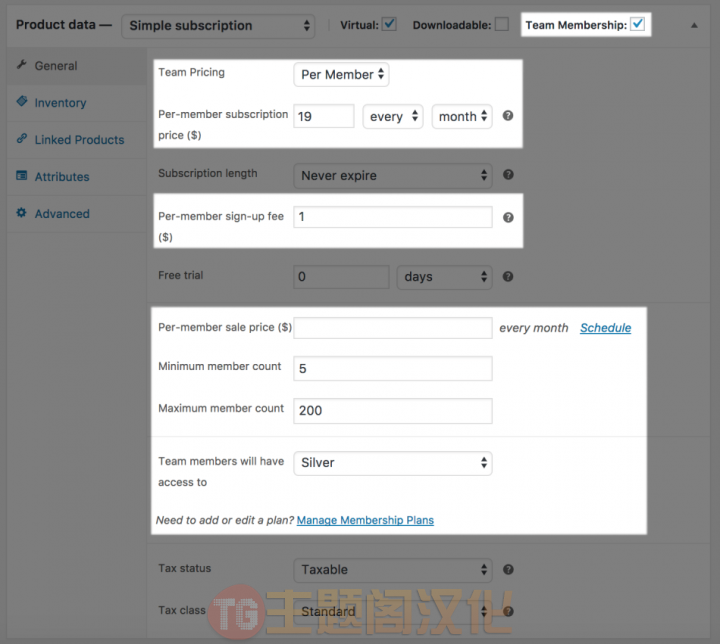Click the wrench icon beside General
This screenshot has height=644, width=720.
[x=22, y=64]
